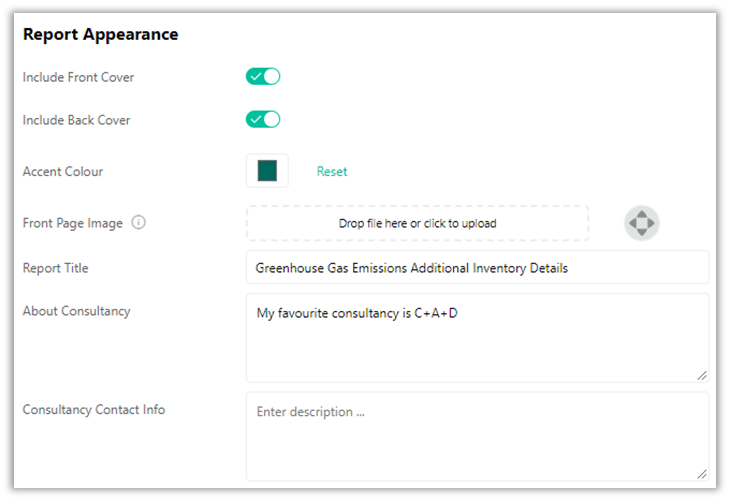Image resolution: width=730 pixels, height=501 pixels.
Task: Open the Accent Colour swatch picker
Action: coord(267,170)
